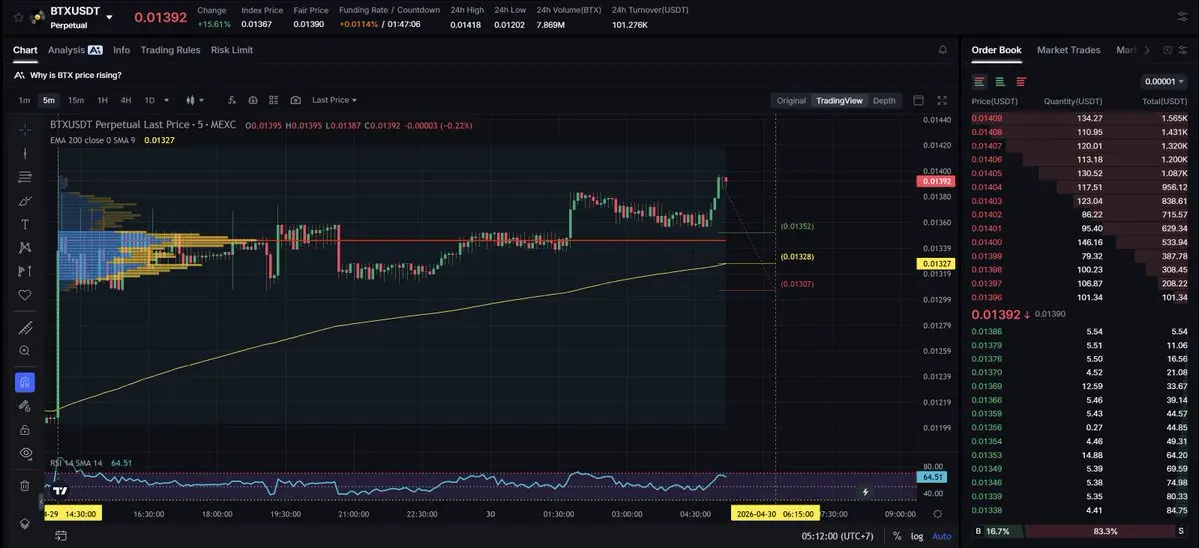Open the top-right page settings sliders icon

[1182, 17]
